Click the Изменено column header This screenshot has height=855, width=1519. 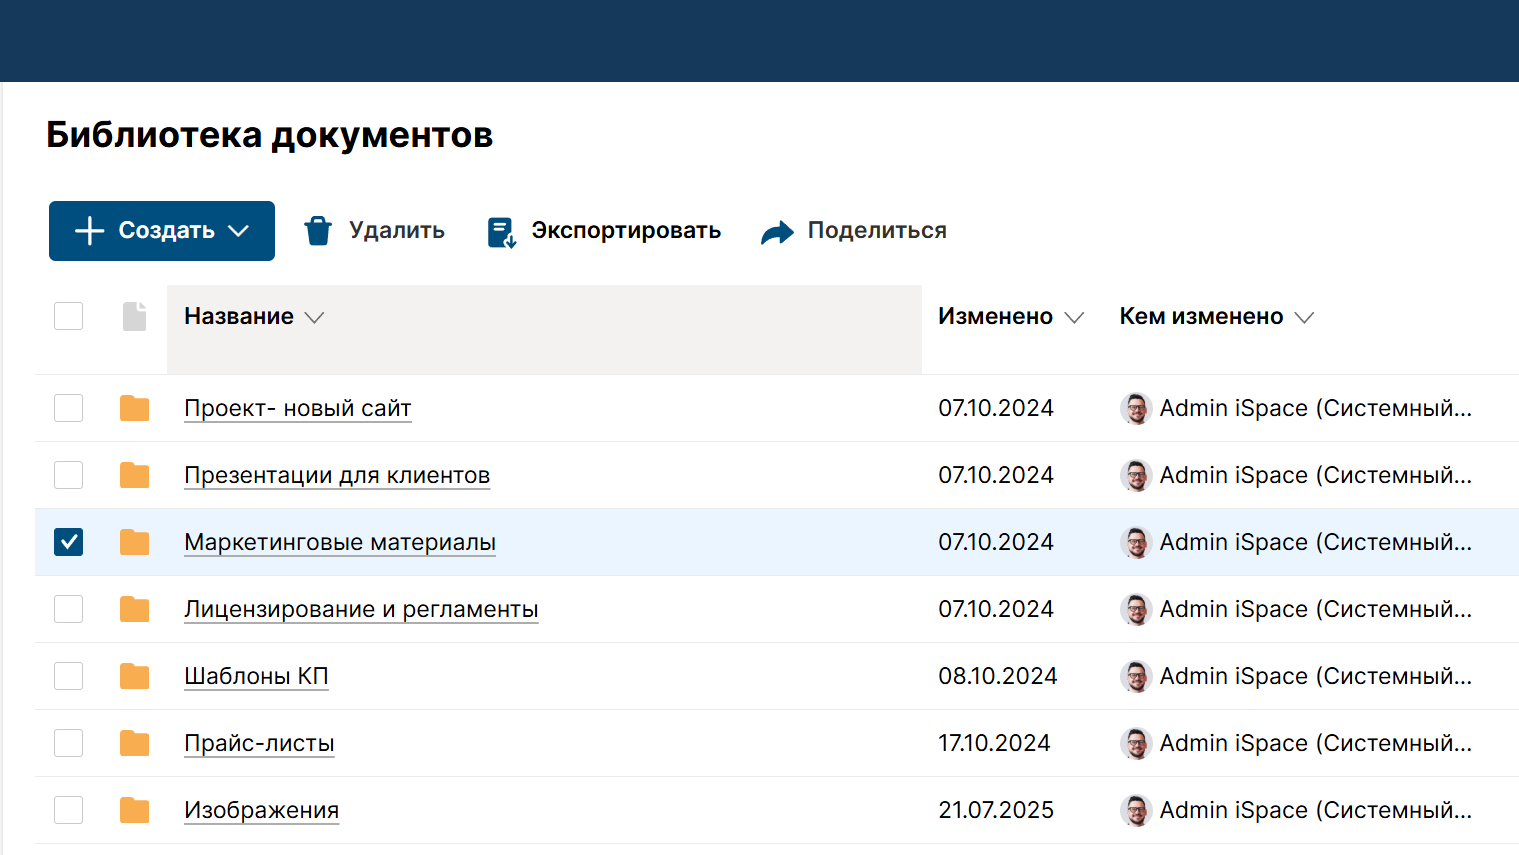[995, 317]
